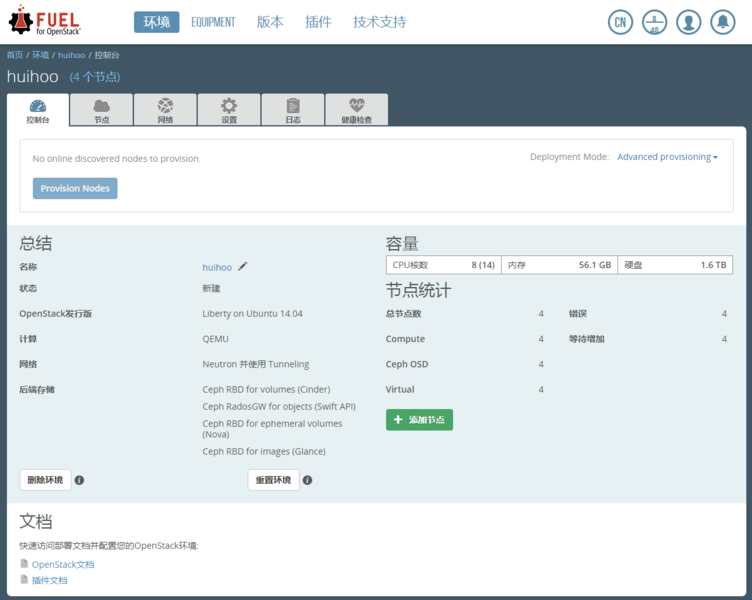Select EQUIPMENT in the top navigation
752x600 pixels.
click(x=213, y=22)
